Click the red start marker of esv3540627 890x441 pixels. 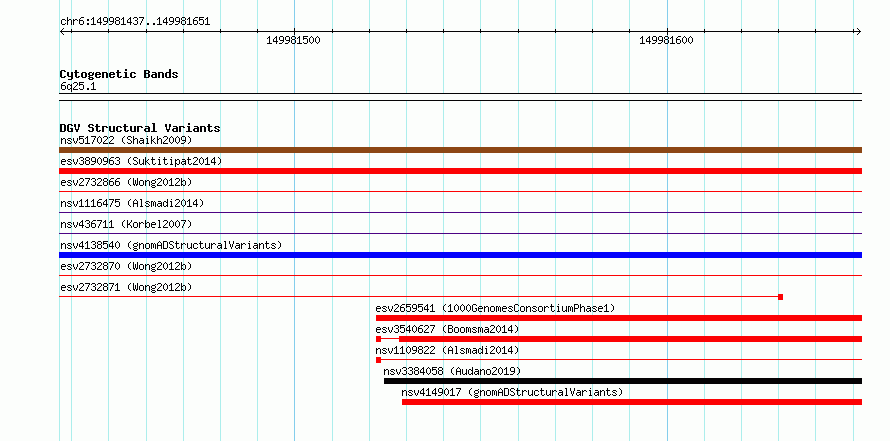tap(379, 339)
